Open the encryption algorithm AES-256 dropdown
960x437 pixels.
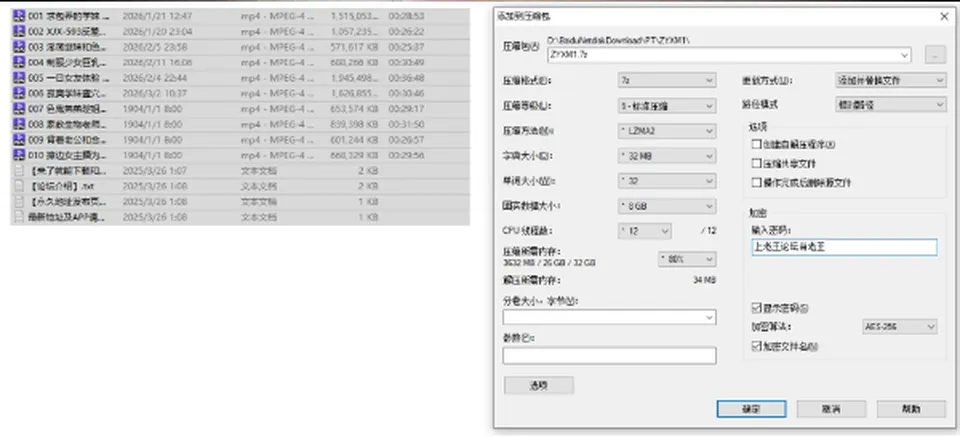tap(899, 327)
